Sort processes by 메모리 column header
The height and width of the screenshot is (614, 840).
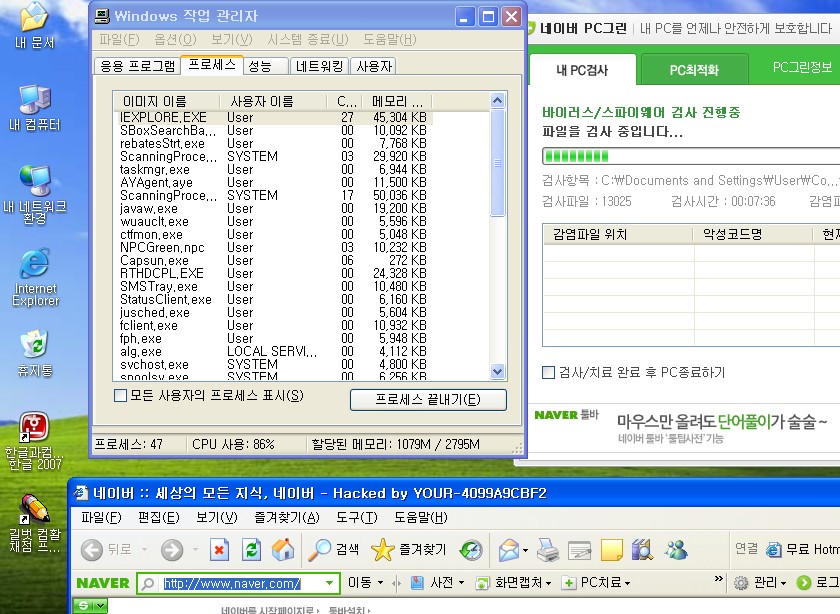[x=397, y=101]
